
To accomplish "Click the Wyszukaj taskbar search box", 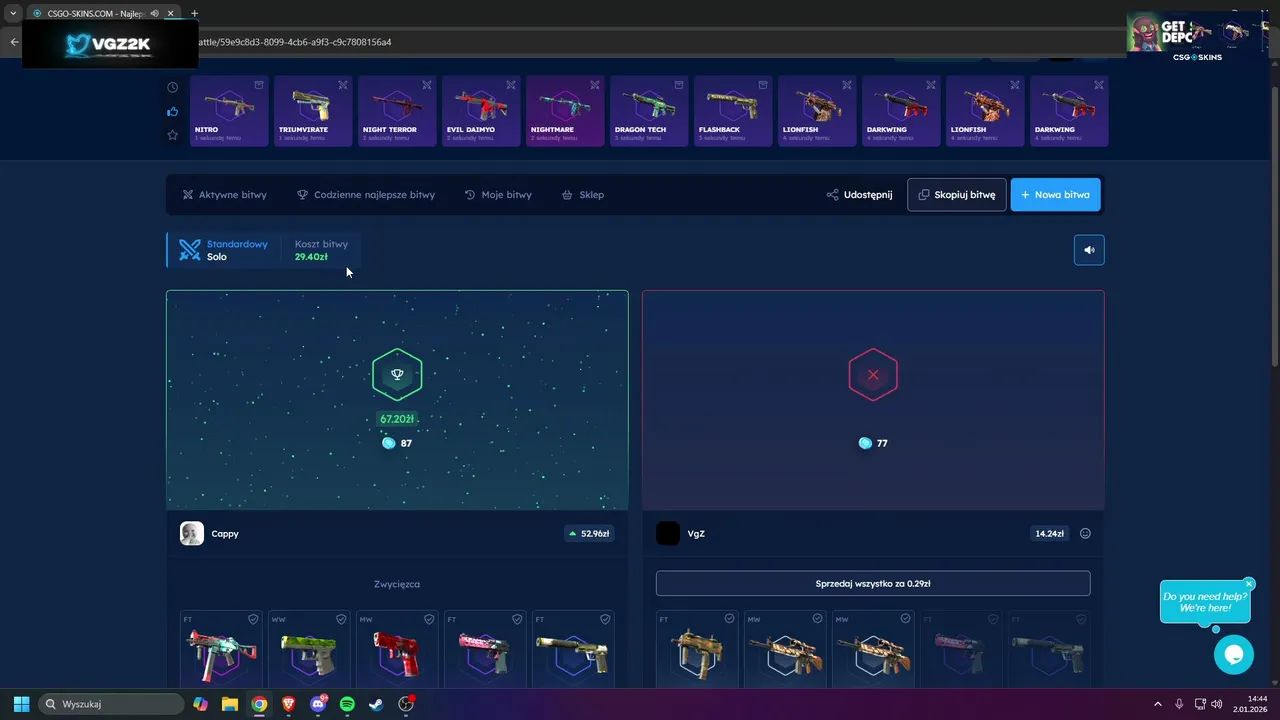I will [x=110, y=704].
